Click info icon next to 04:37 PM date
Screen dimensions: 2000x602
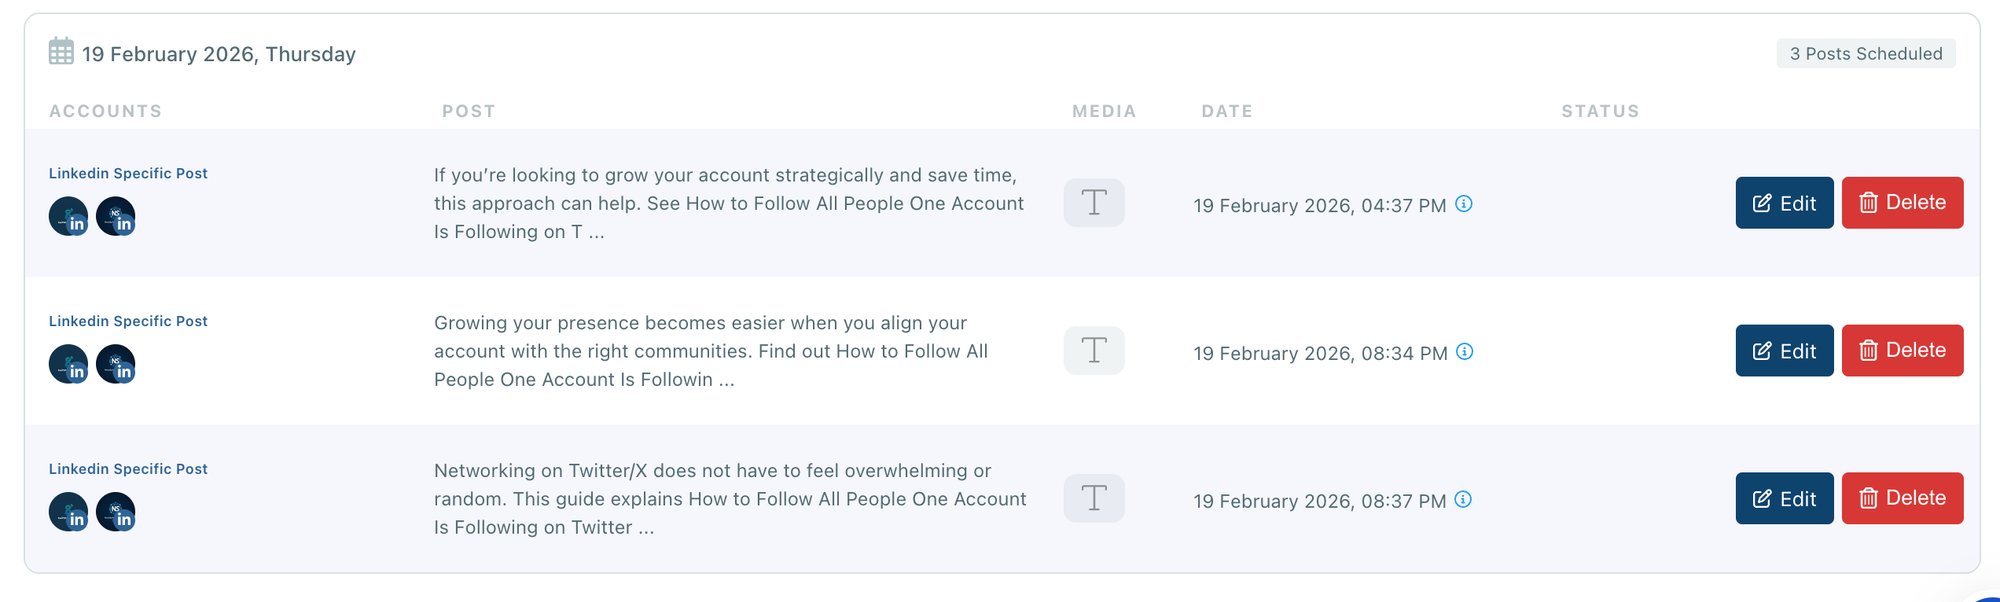coord(1464,204)
